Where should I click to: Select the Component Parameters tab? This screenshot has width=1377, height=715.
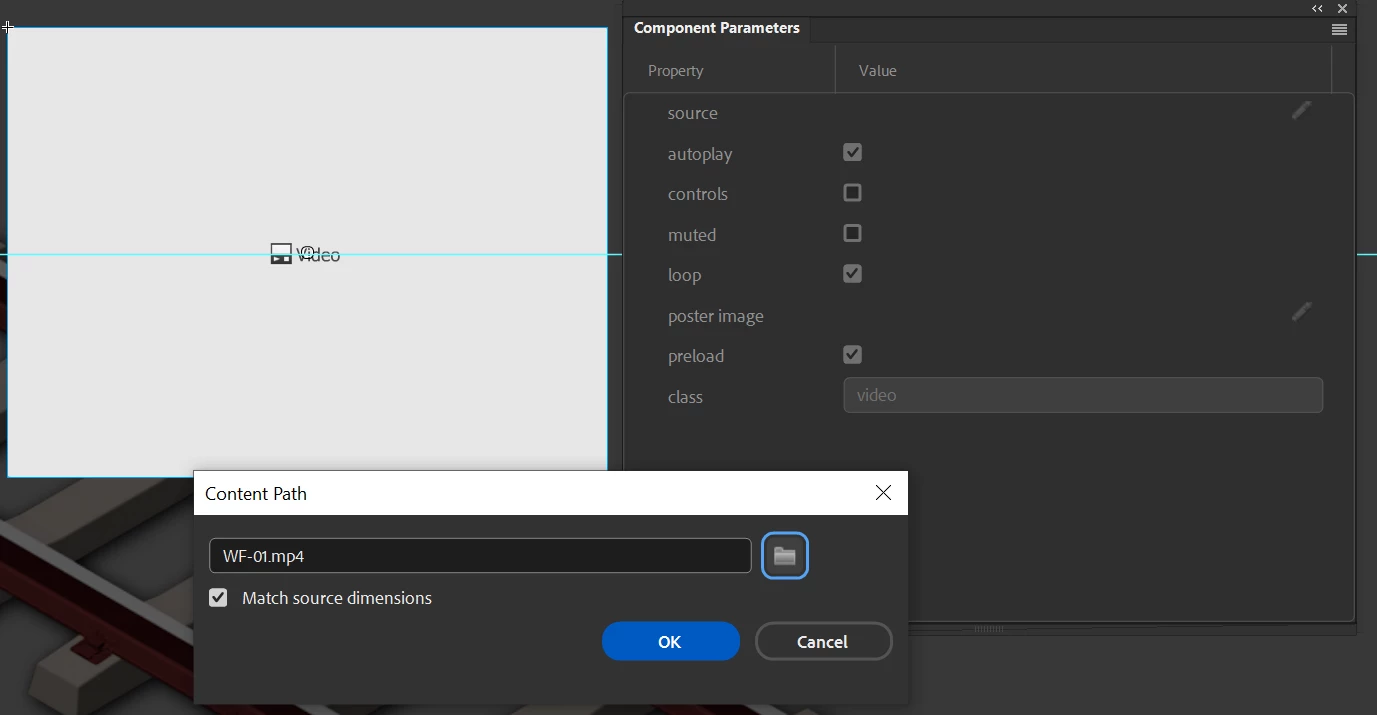[x=717, y=28]
